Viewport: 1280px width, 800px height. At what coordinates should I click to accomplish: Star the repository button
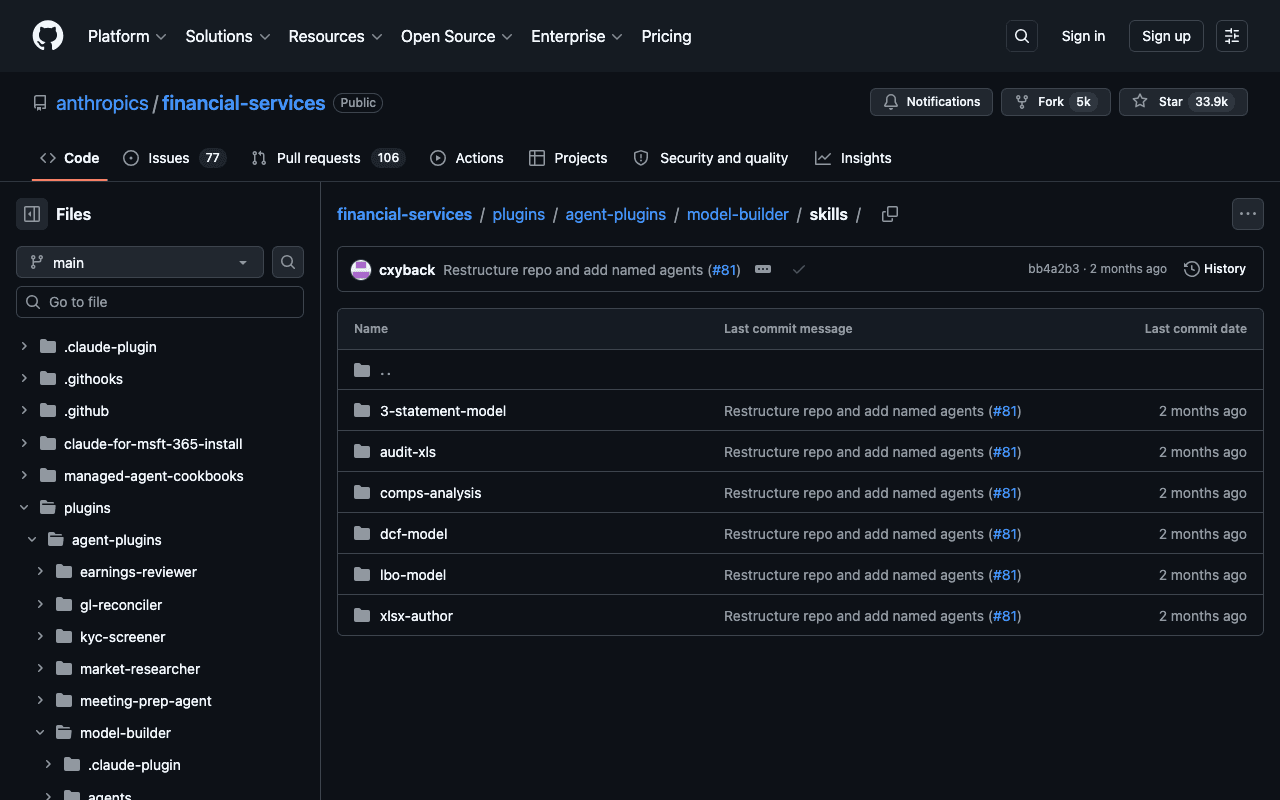click(1183, 102)
